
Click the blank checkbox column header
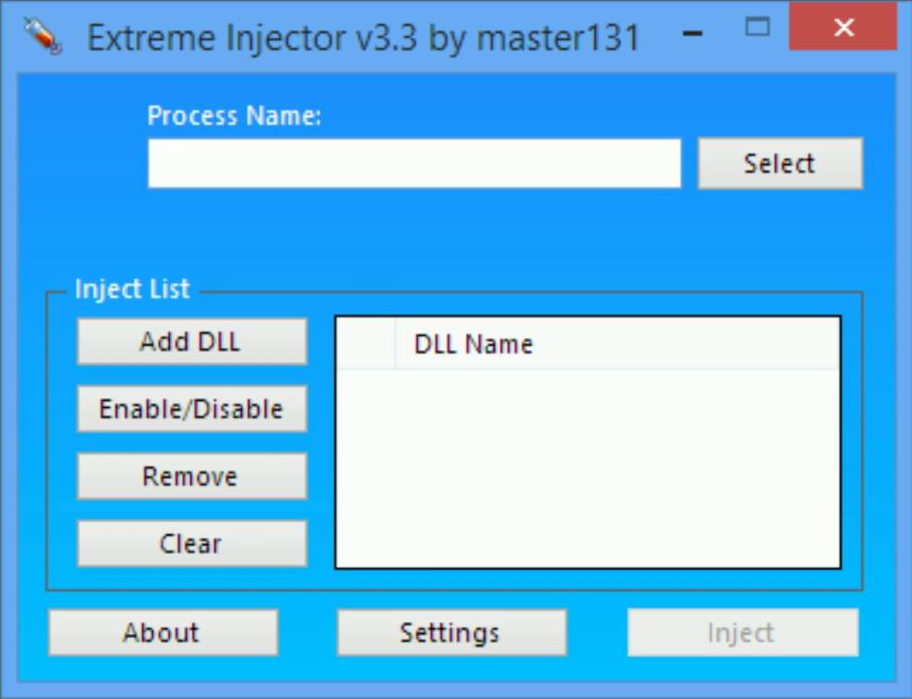[366, 344]
